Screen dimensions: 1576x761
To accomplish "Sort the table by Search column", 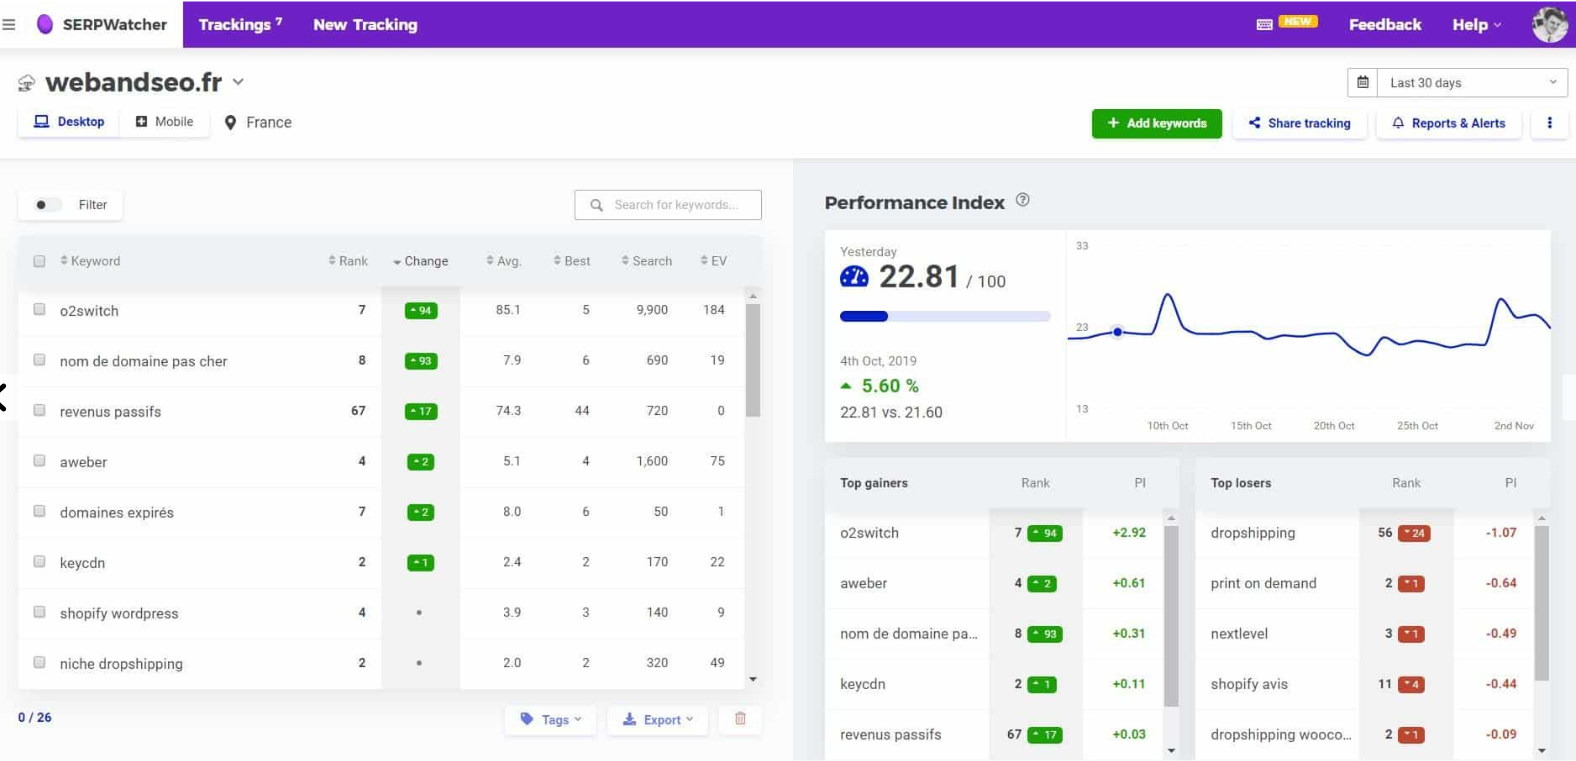I will pos(647,261).
